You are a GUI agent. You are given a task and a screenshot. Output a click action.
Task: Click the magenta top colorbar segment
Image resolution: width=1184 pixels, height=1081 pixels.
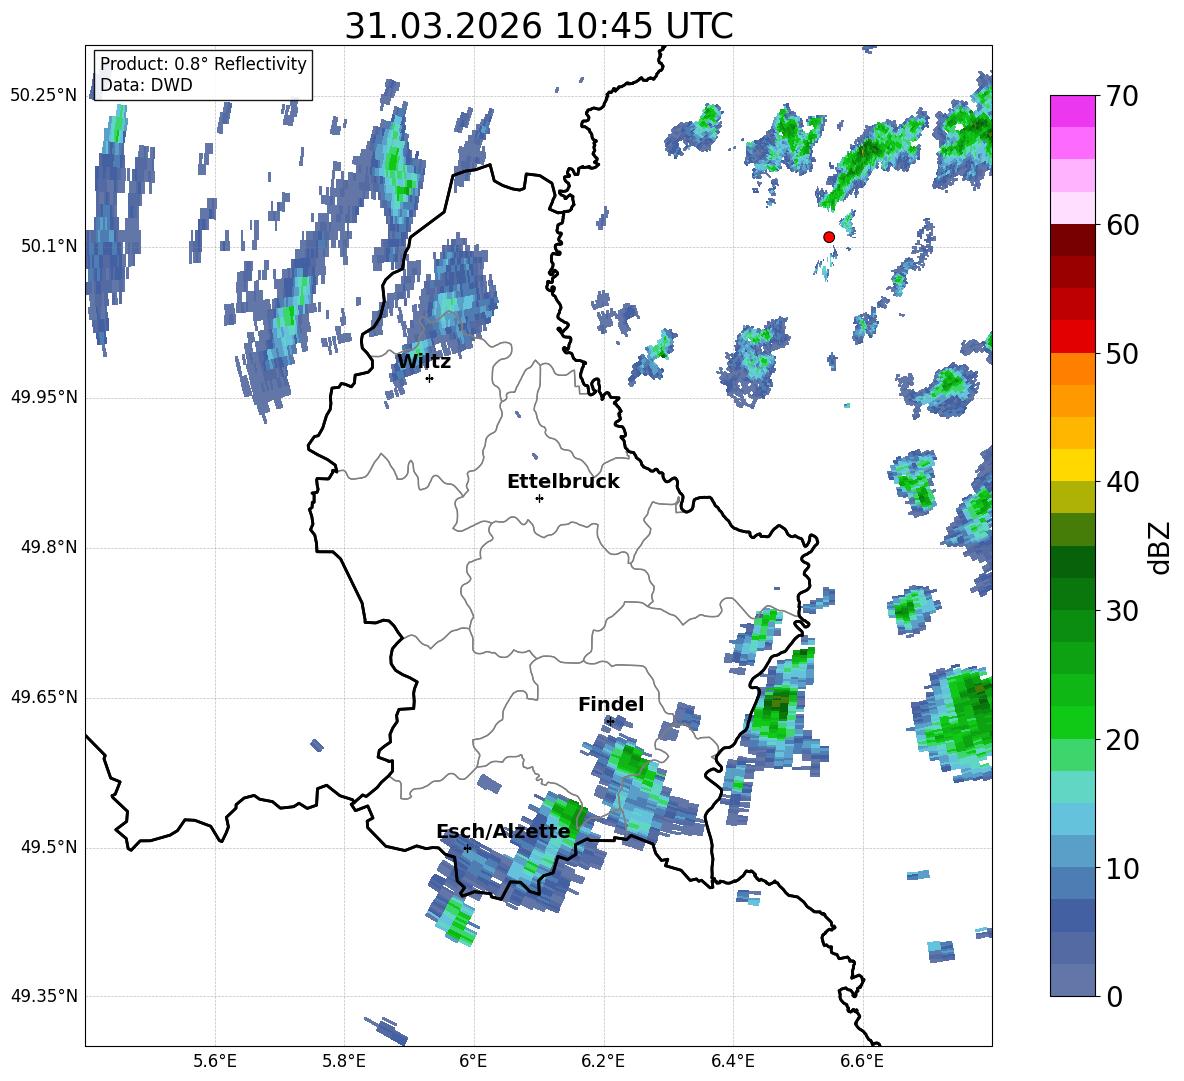(1072, 111)
